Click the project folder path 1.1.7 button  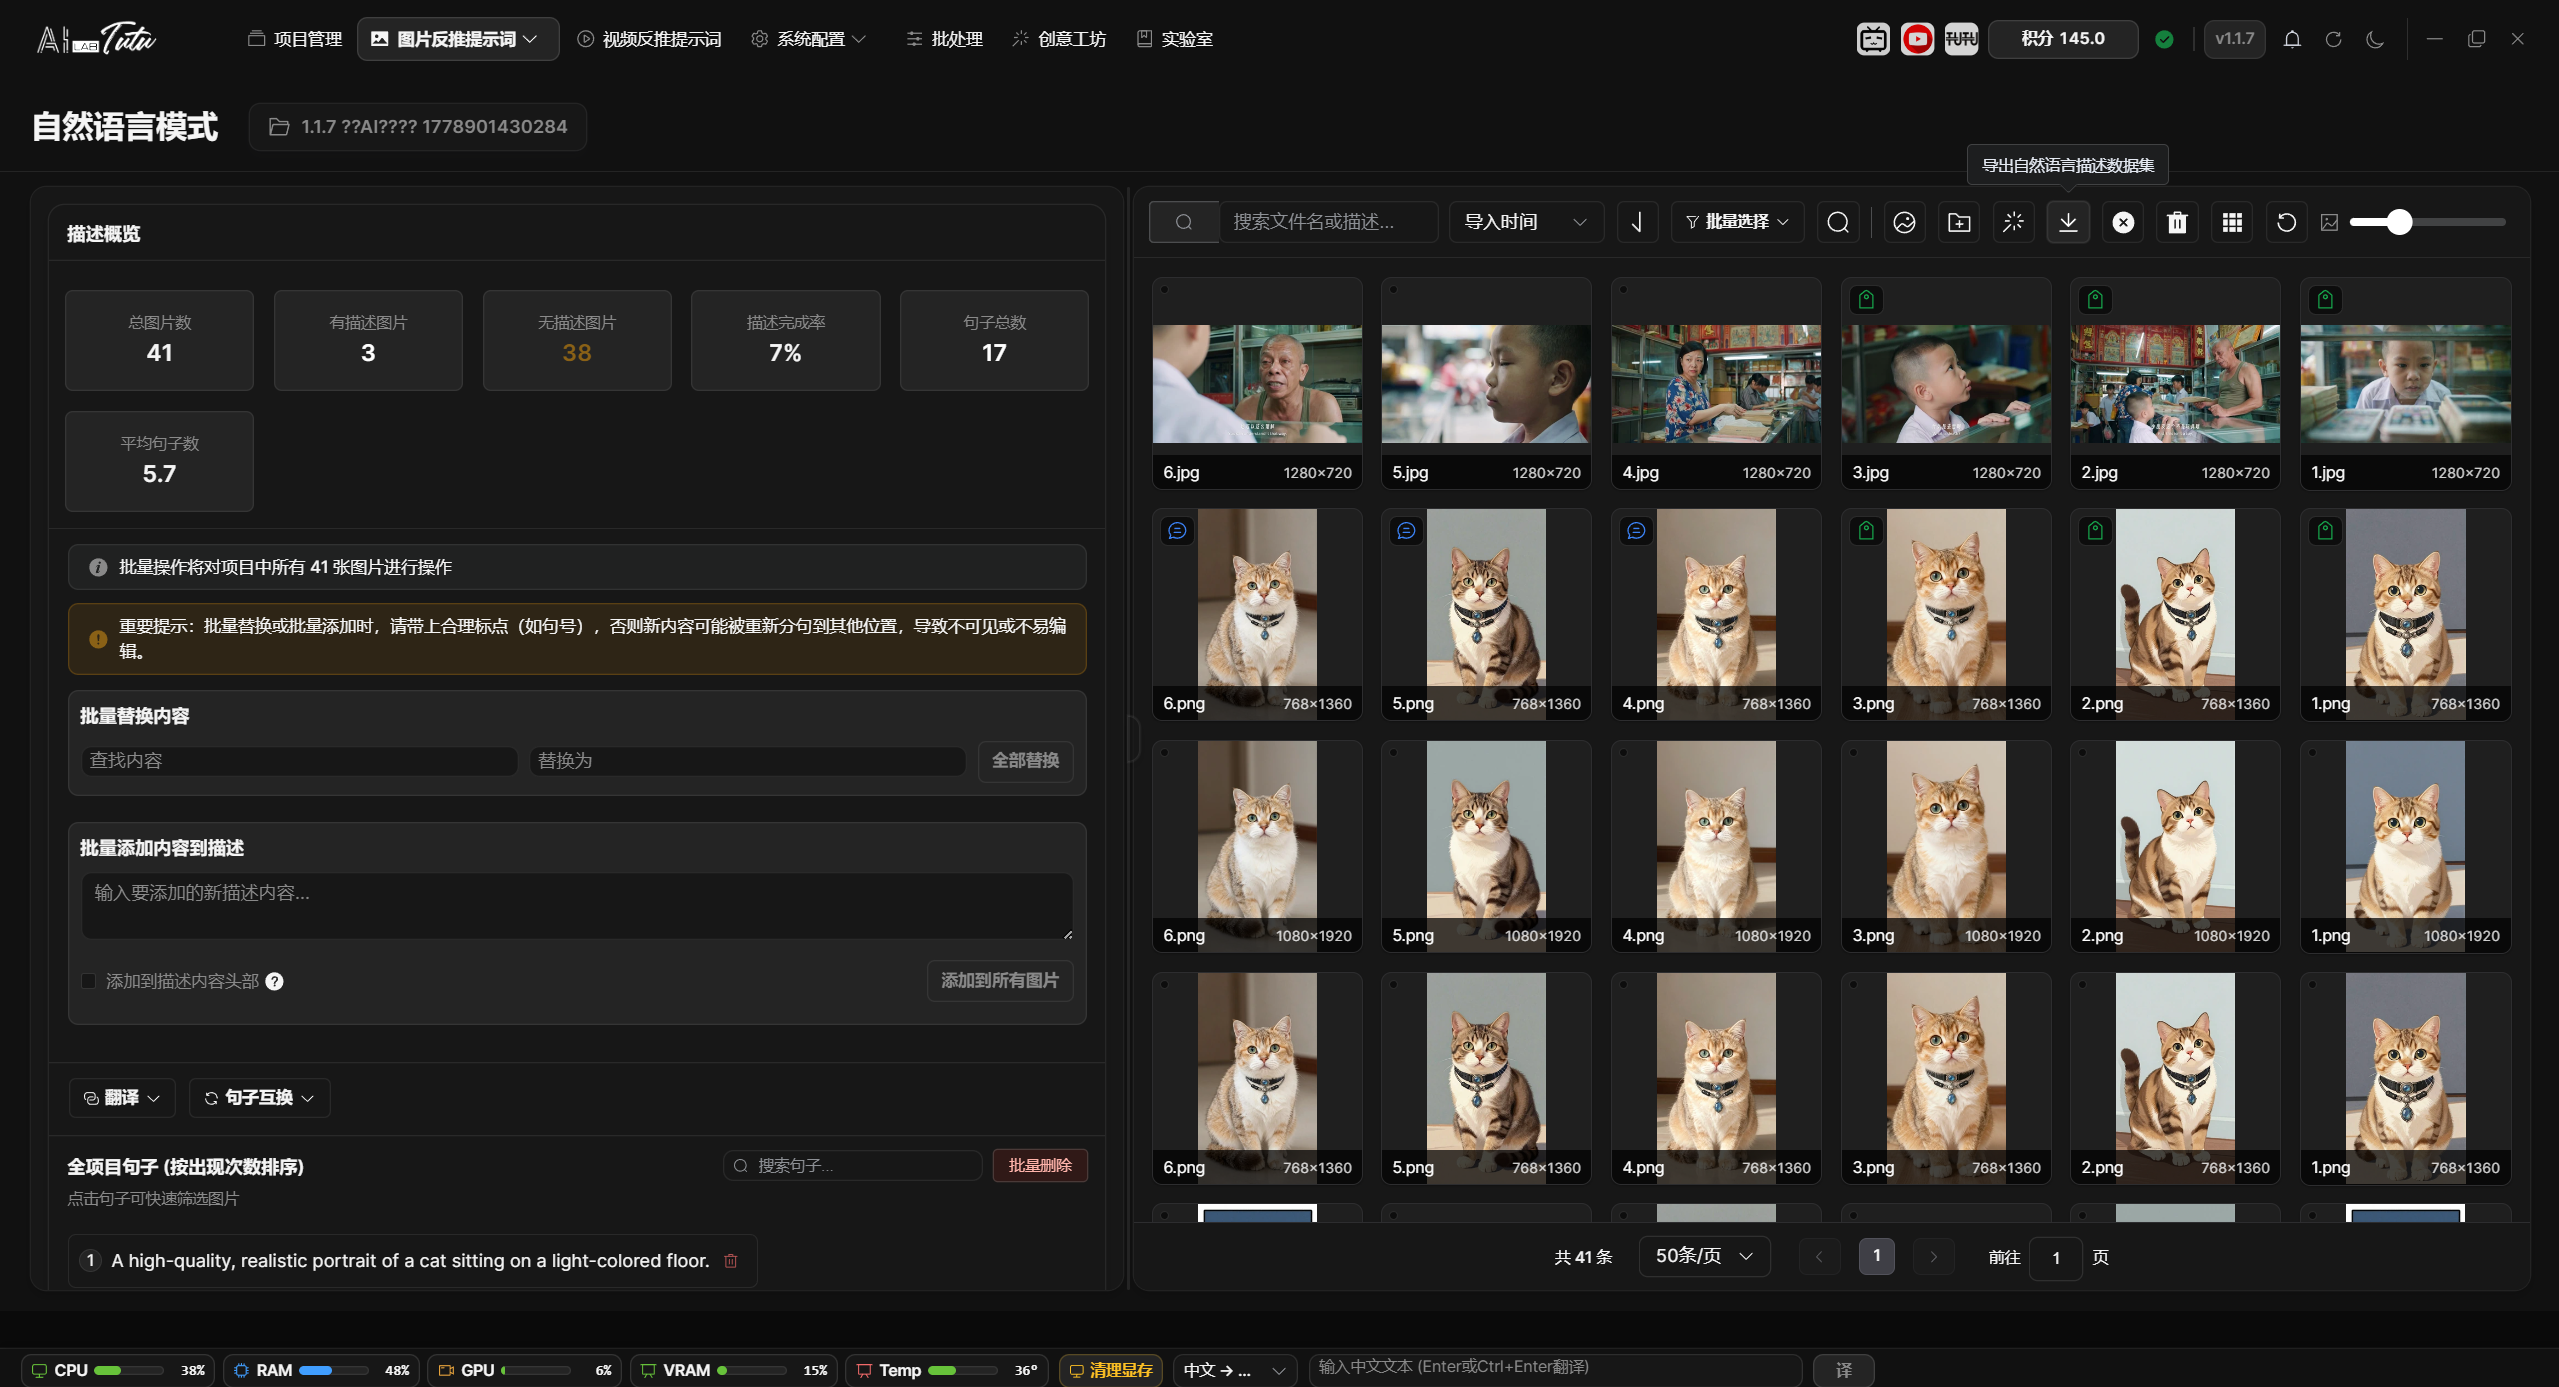[x=418, y=127]
